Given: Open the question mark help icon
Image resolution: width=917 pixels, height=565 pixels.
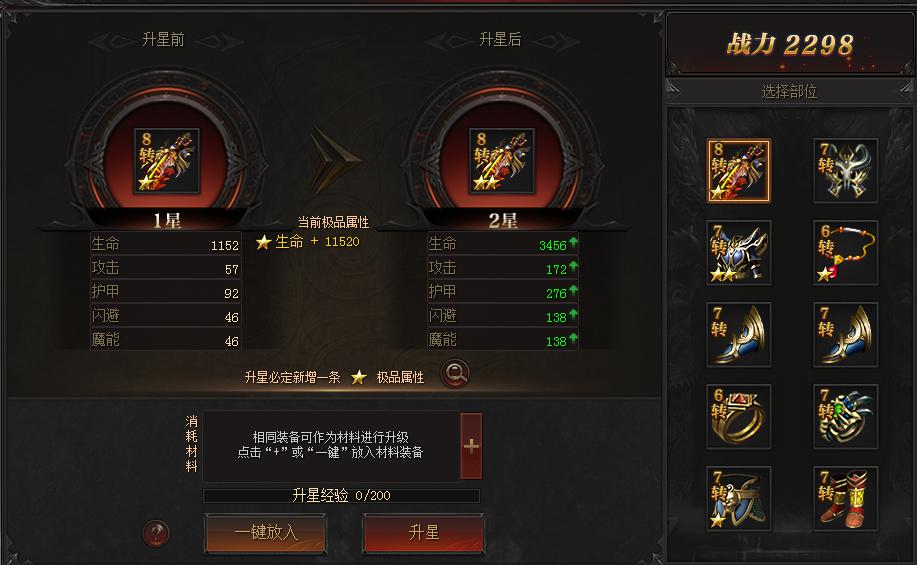Looking at the screenshot, I should coord(156,533).
